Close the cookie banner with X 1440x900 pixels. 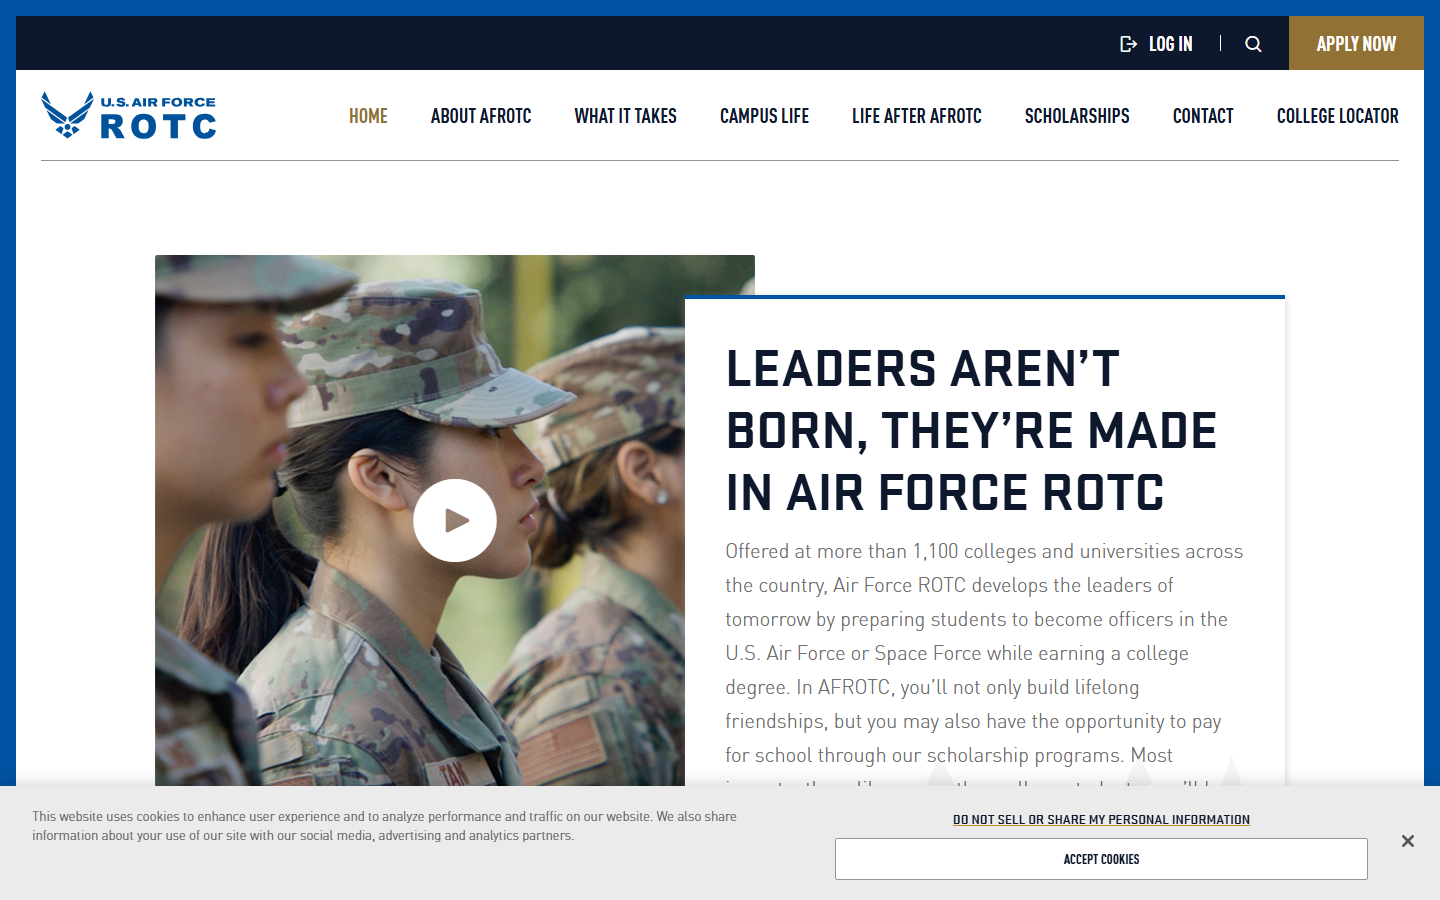coord(1407,841)
